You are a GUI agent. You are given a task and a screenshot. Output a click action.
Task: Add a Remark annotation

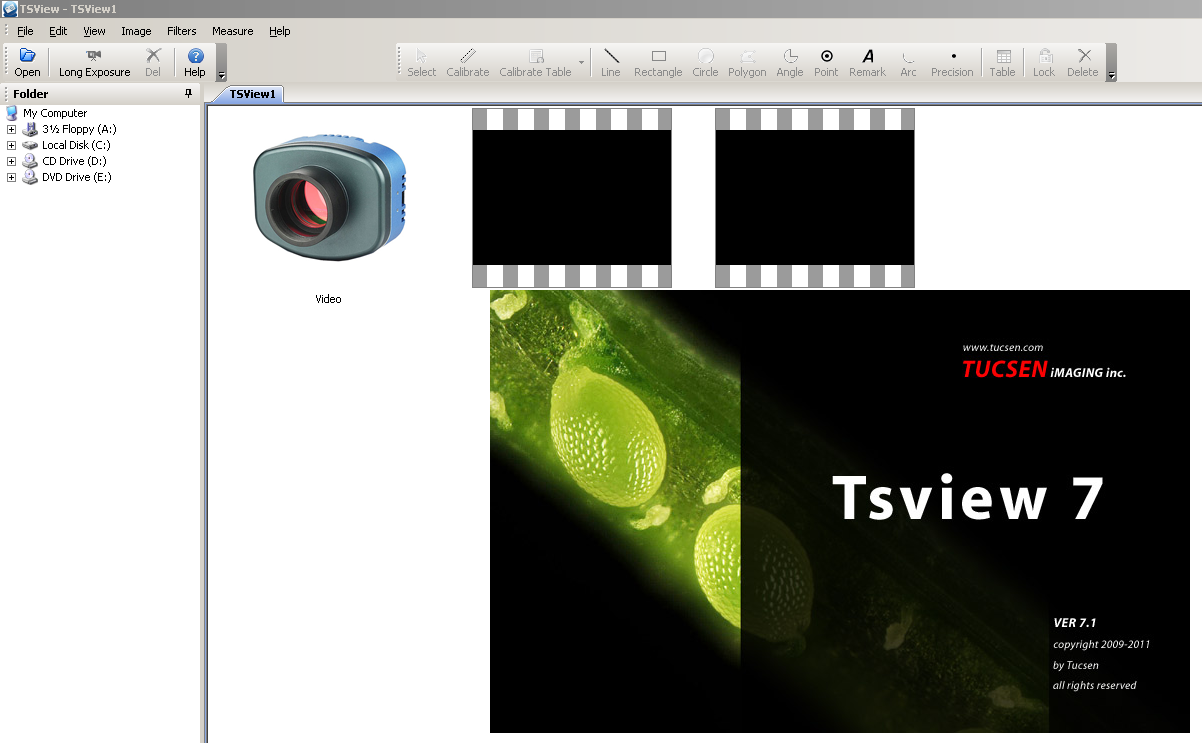coord(867,63)
